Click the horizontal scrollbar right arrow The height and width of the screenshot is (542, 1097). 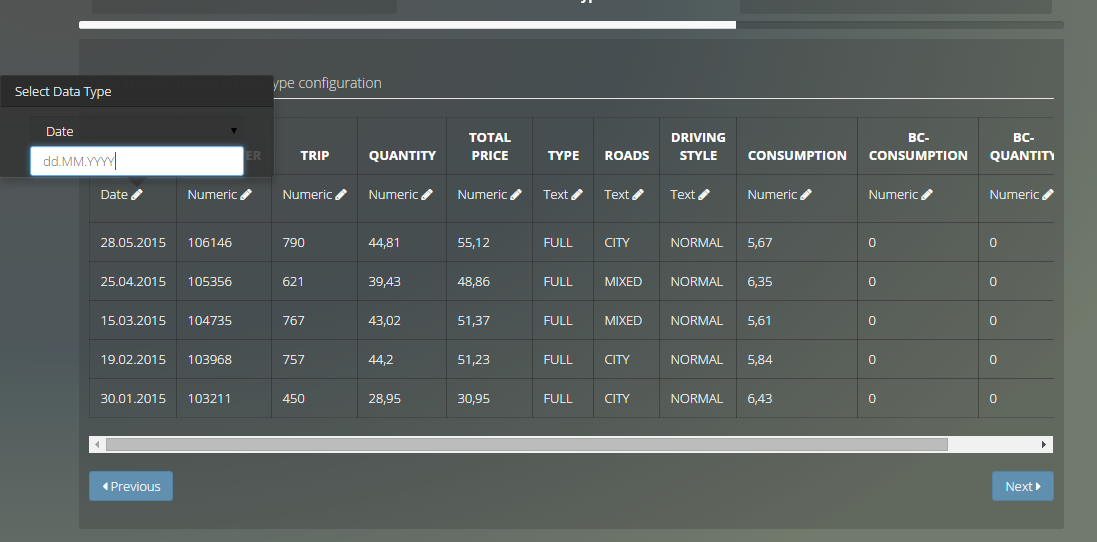(x=1044, y=444)
